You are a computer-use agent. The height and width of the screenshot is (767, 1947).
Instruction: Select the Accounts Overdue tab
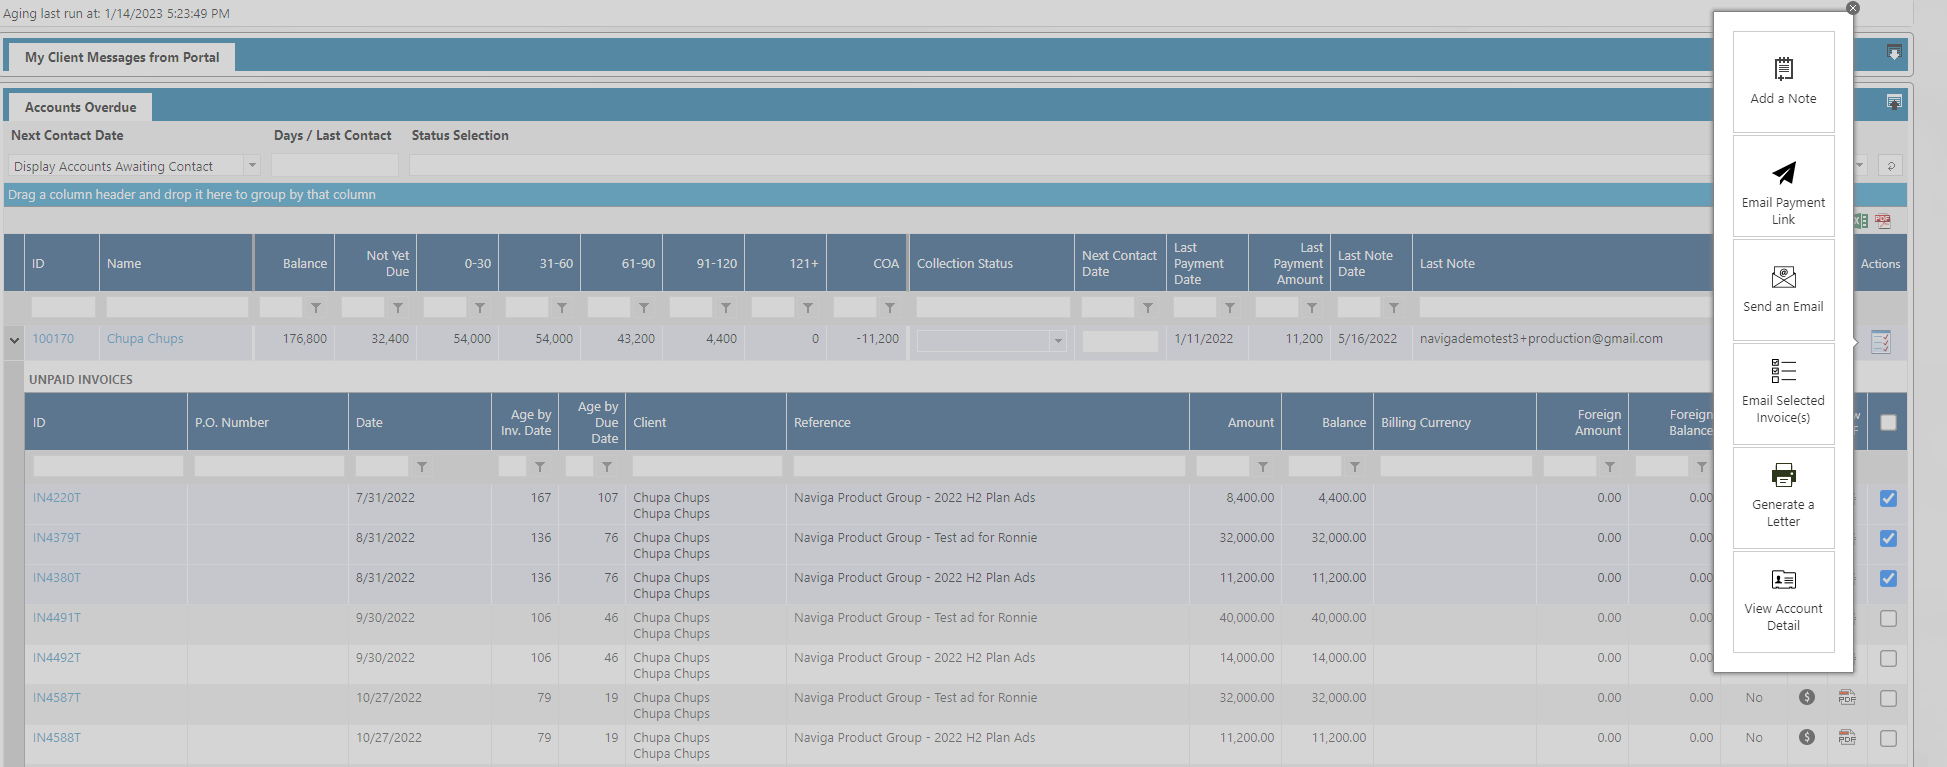80,107
